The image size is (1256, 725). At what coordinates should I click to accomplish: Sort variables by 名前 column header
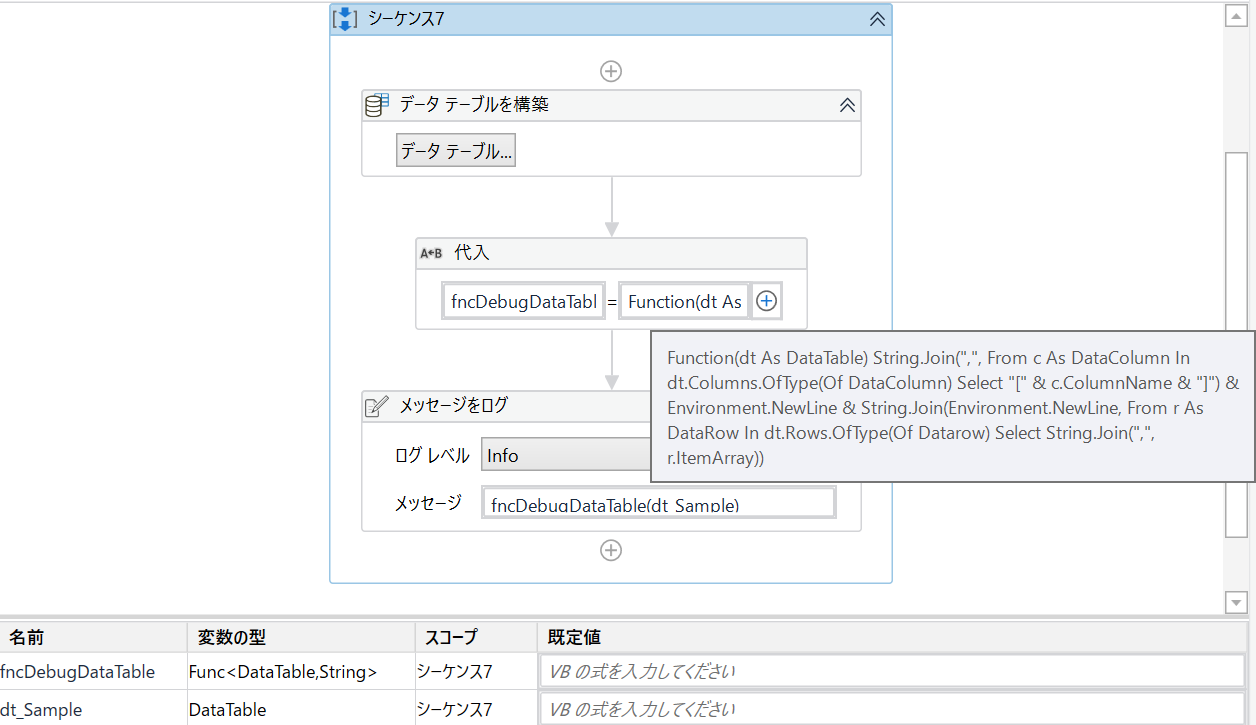(x=93, y=637)
